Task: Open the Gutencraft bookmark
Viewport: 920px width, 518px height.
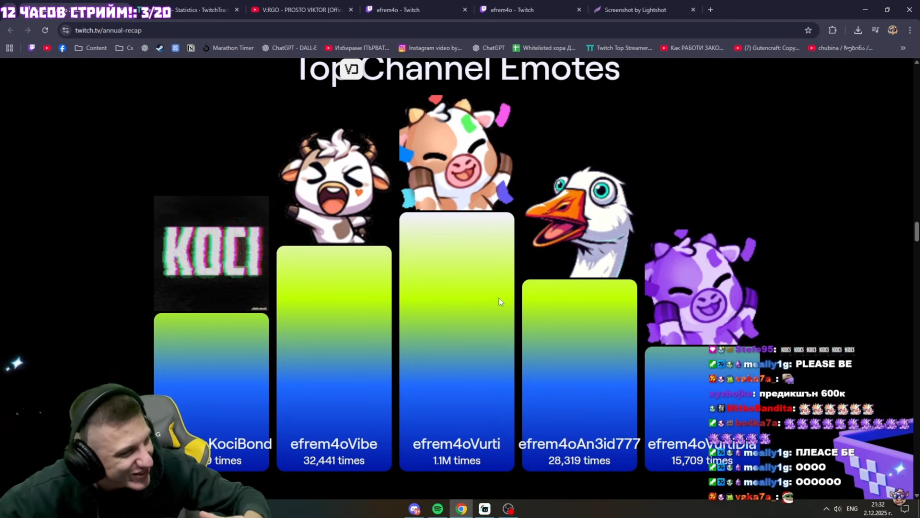Action: pyautogui.click(x=766, y=48)
